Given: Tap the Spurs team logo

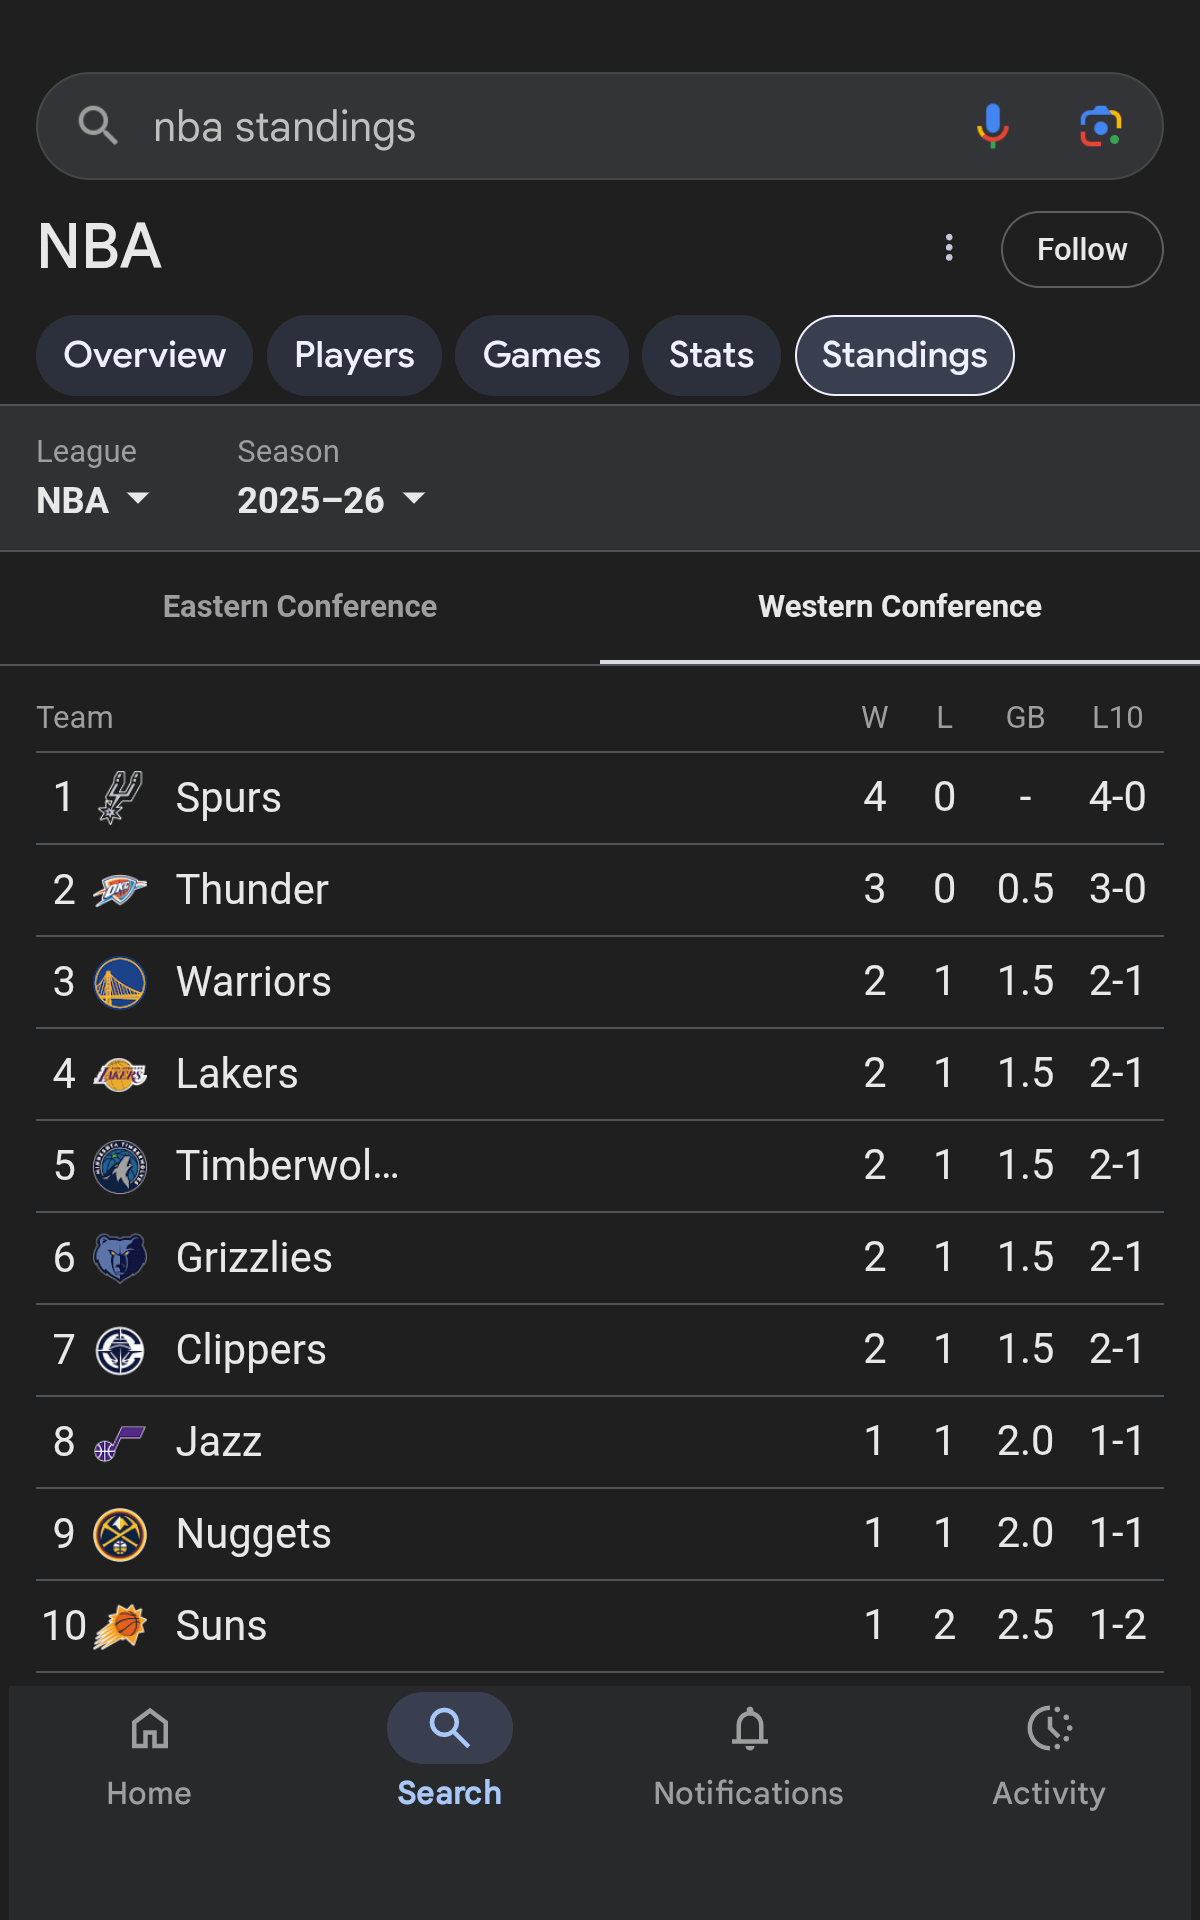Looking at the screenshot, I should [x=120, y=798].
